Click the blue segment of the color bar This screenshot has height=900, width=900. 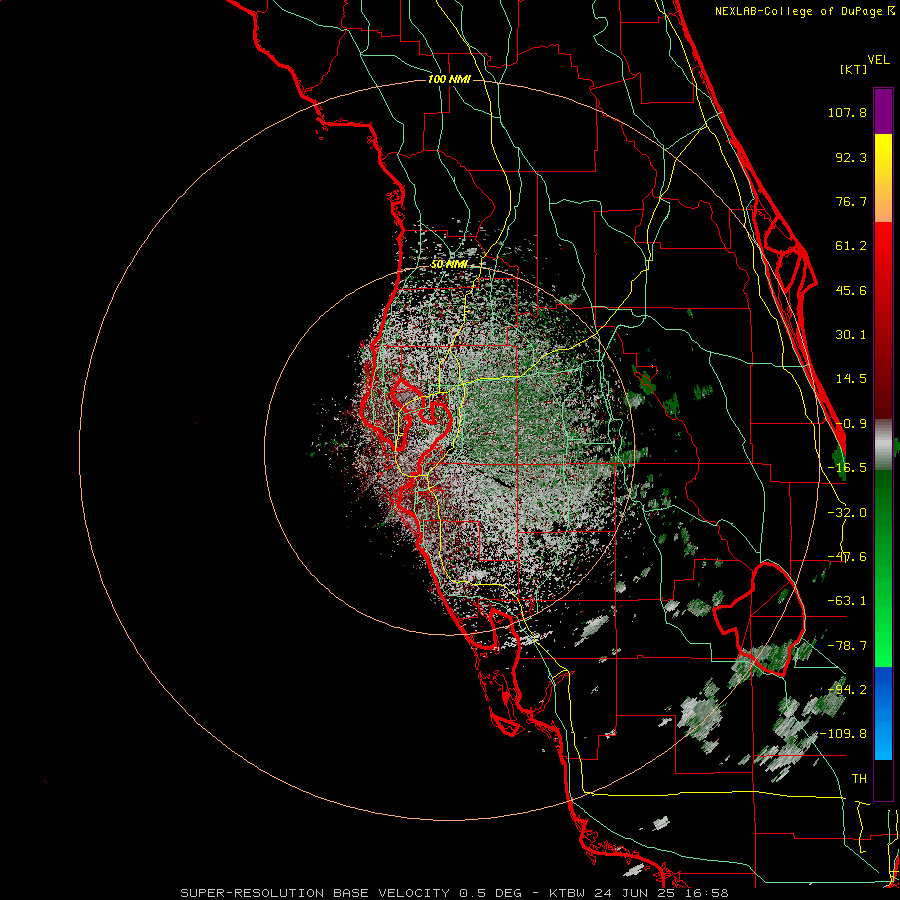pos(883,713)
